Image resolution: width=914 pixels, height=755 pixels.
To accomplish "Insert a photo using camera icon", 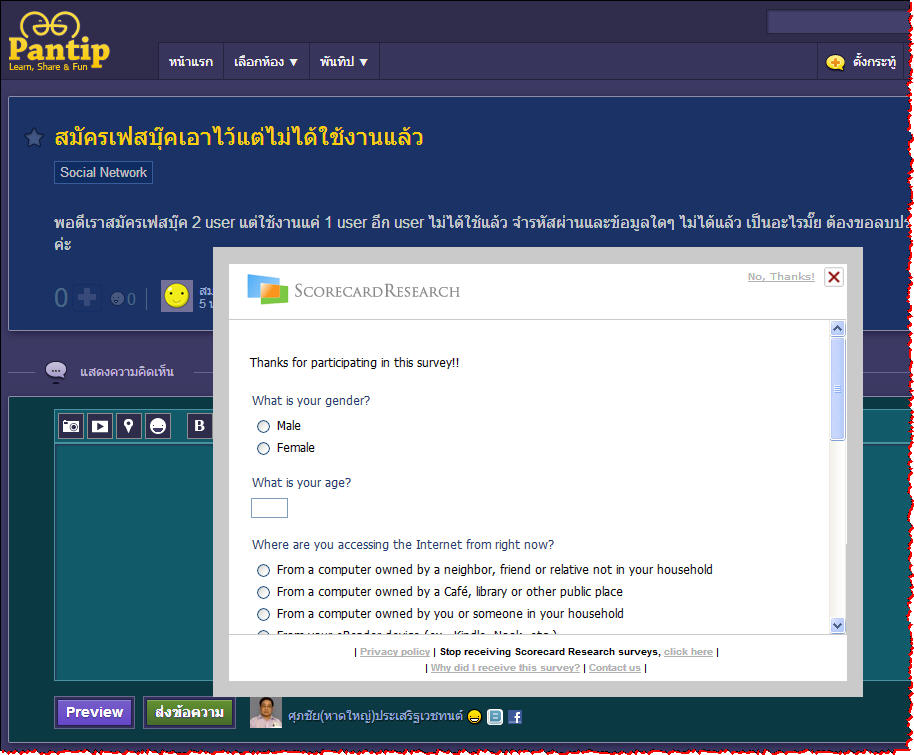I will 71,426.
